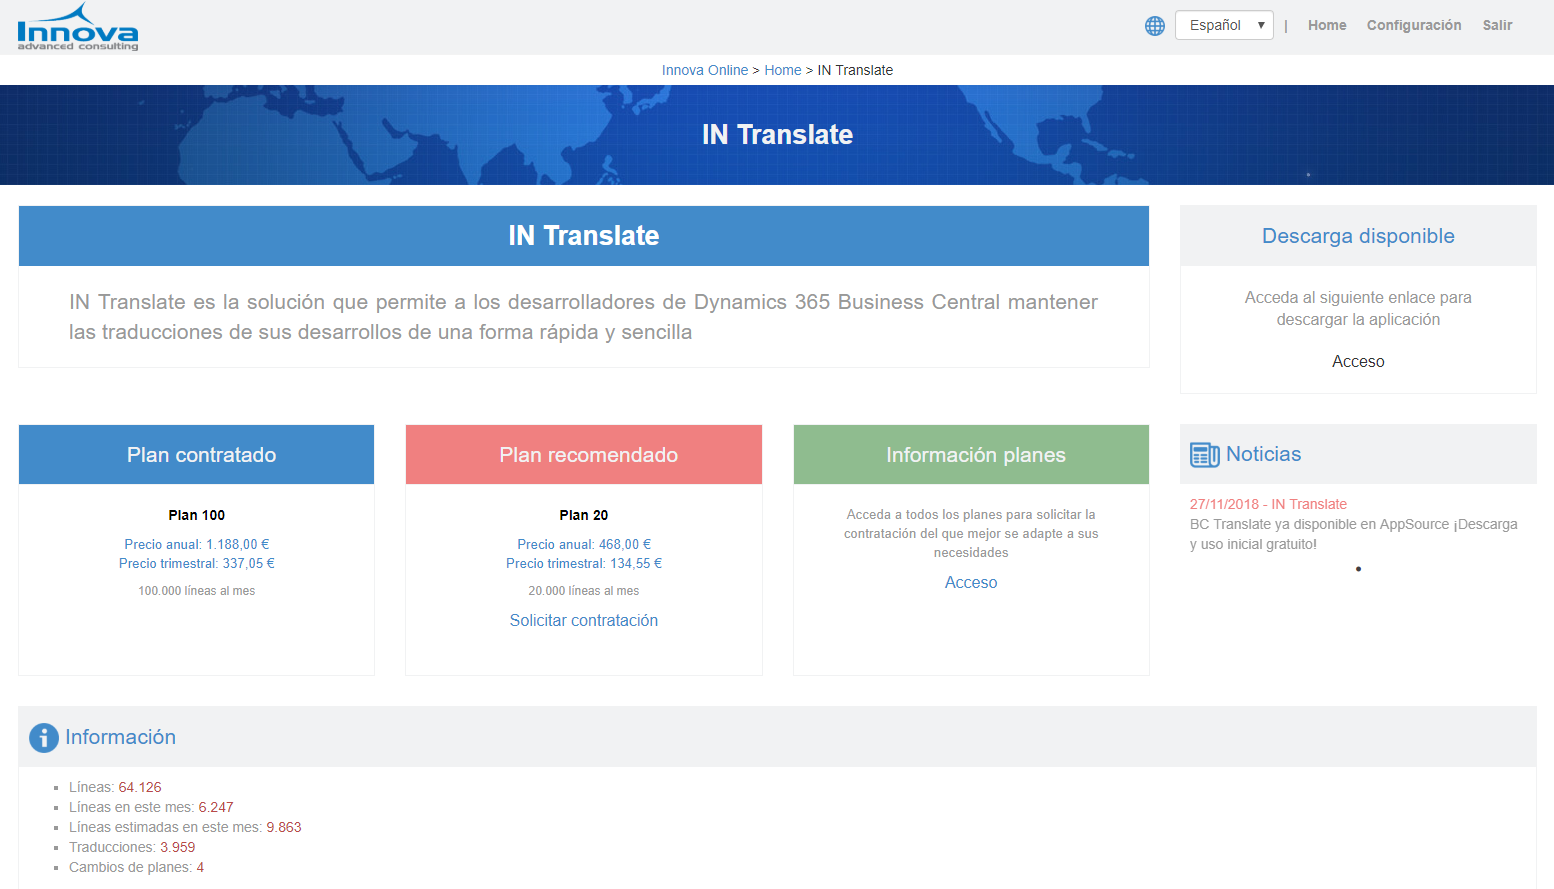The height and width of the screenshot is (889, 1554).
Task: Click Solicitar contratación for Plan 20
Action: tap(584, 621)
